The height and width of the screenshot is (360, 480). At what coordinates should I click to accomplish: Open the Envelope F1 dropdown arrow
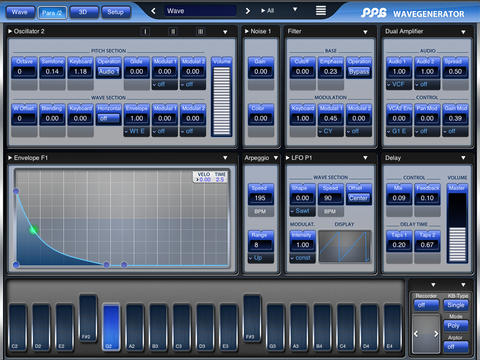click(x=225, y=158)
